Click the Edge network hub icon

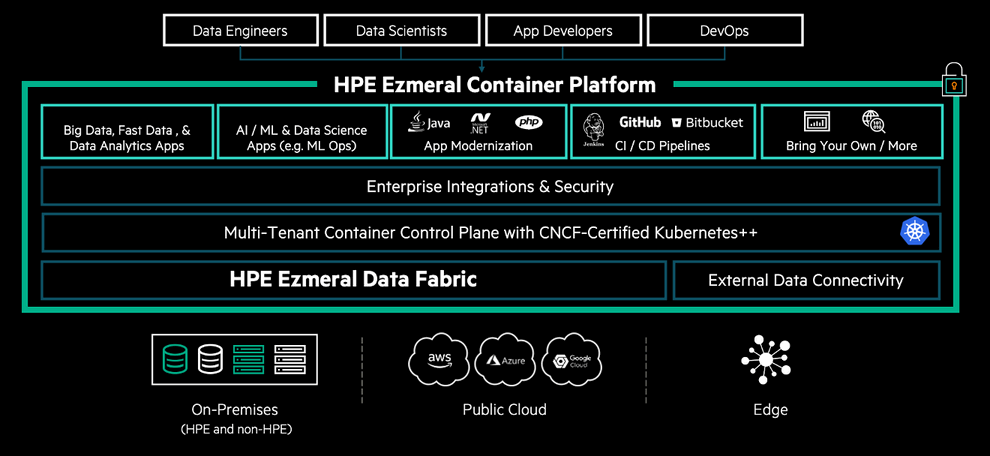pyautogui.click(x=765, y=360)
